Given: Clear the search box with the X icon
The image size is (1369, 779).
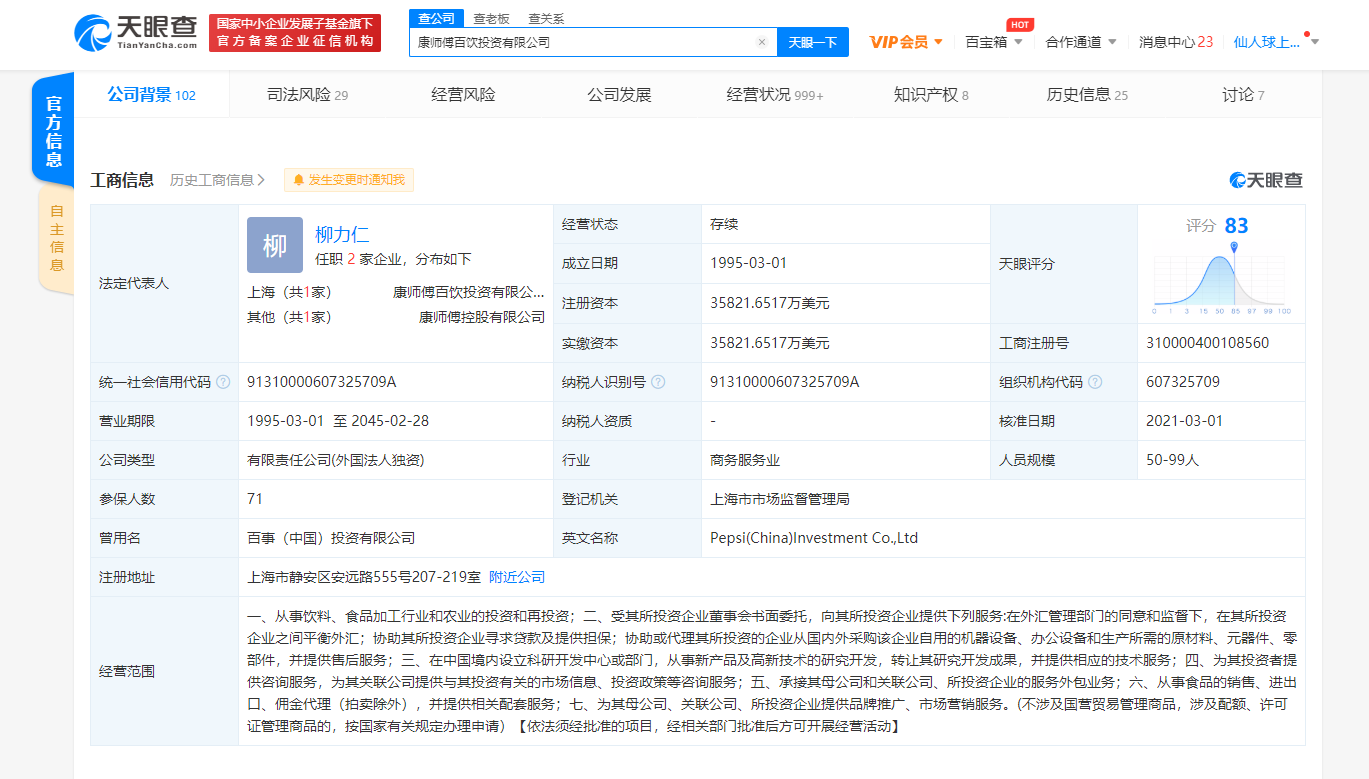Looking at the screenshot, I should click(761, 42).
